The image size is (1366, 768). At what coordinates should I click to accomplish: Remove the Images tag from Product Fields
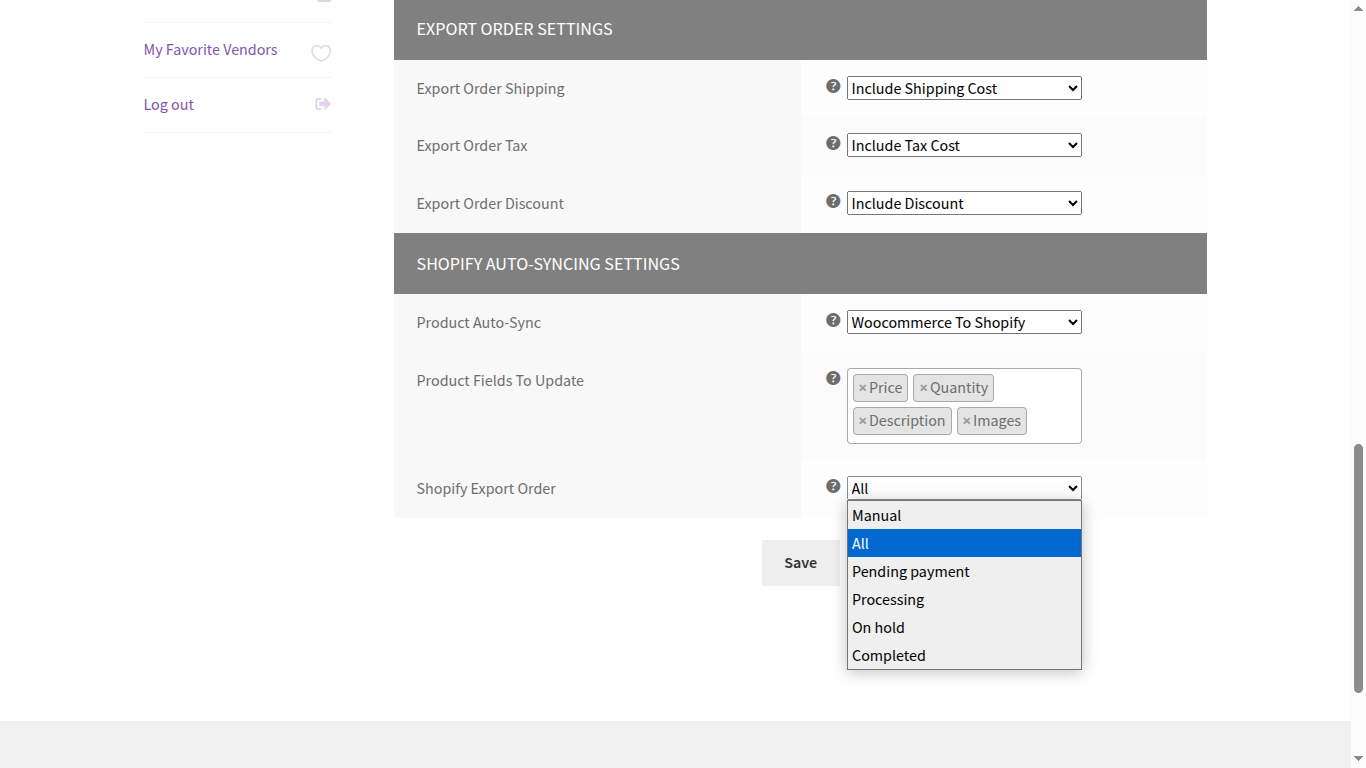click(x=966, y=421)
